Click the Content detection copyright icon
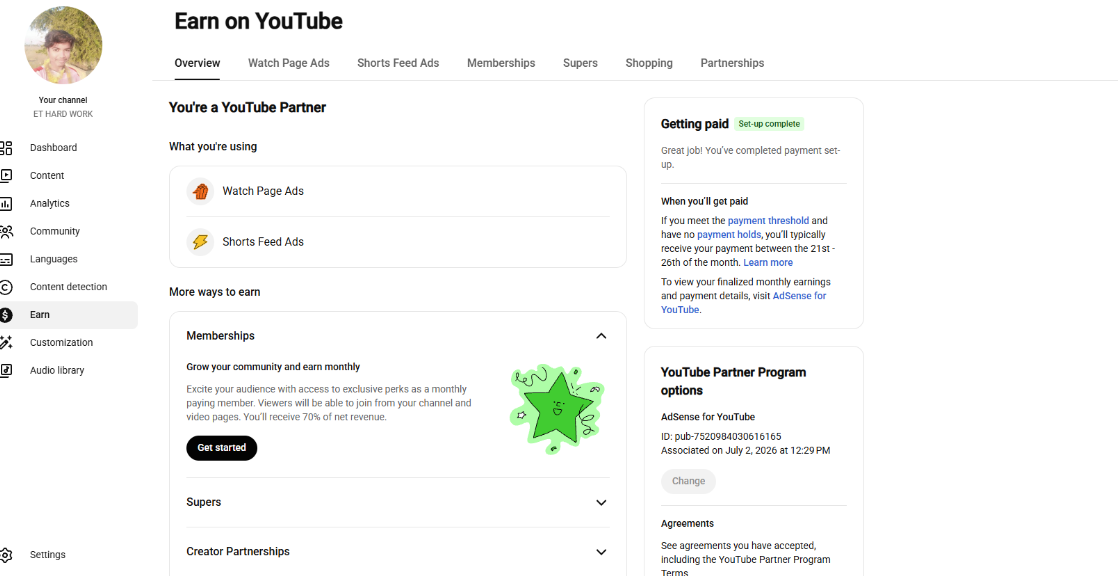This screenshot has width=1118, height=576. (x=6, y=287)
